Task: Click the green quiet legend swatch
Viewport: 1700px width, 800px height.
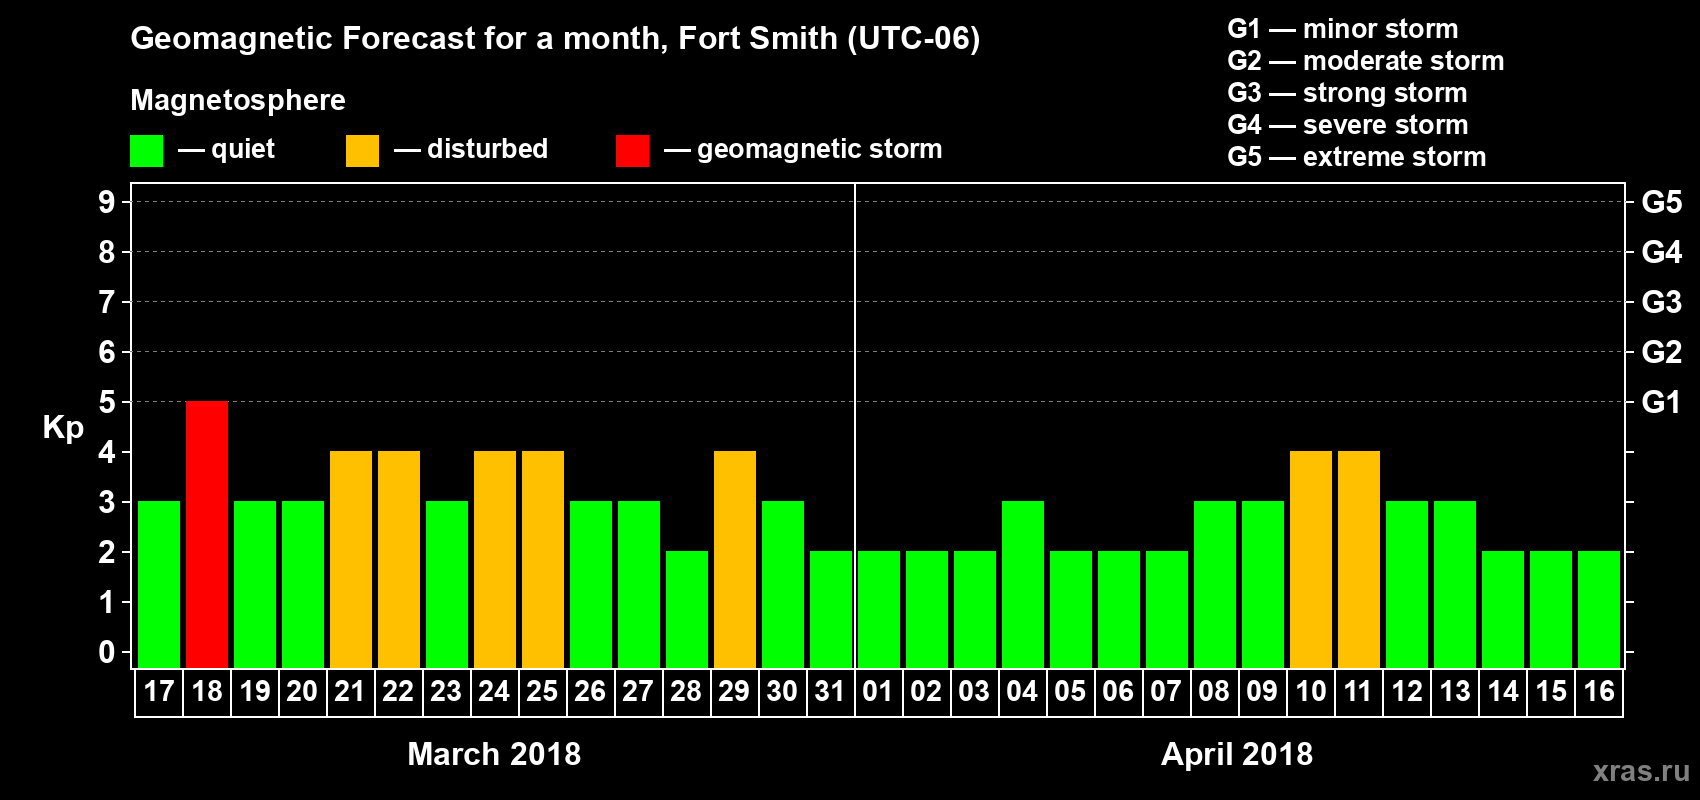Action: [x=147, y=151]
